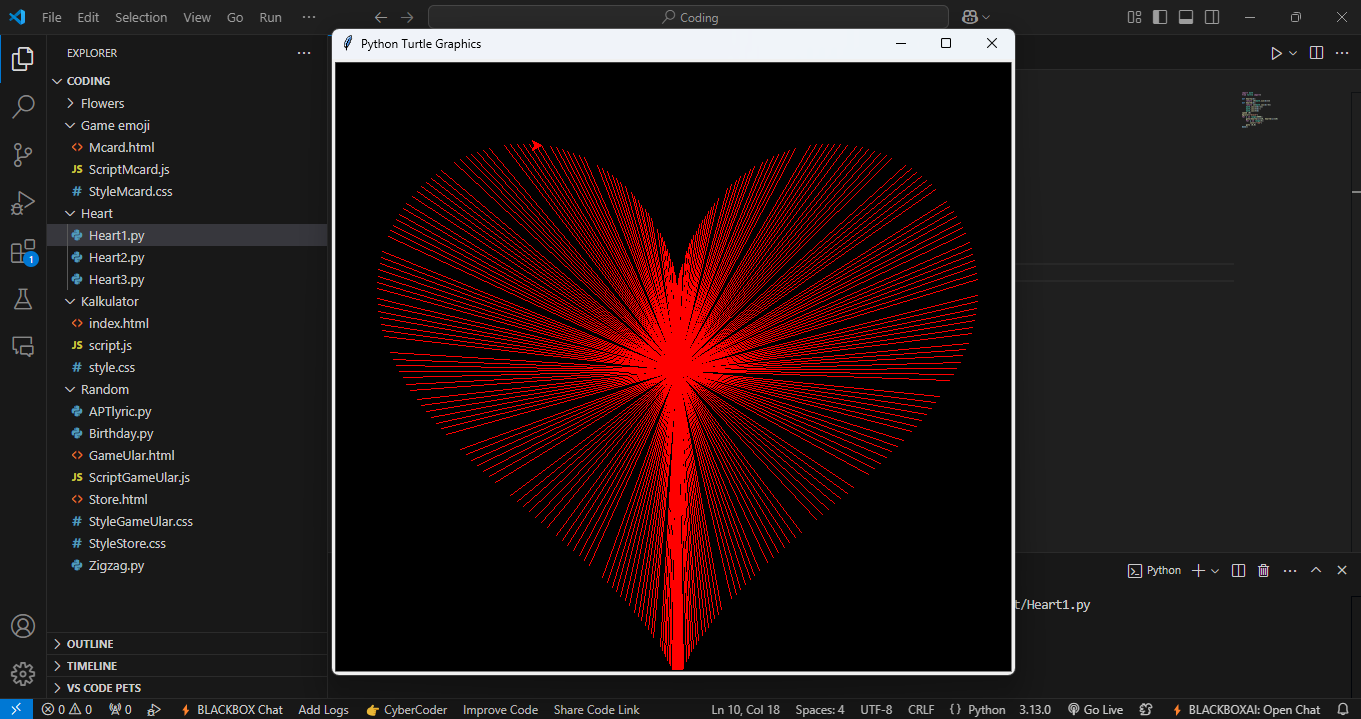
Task: Toggle the Panel layout control
Action: tap(1185, 17)
